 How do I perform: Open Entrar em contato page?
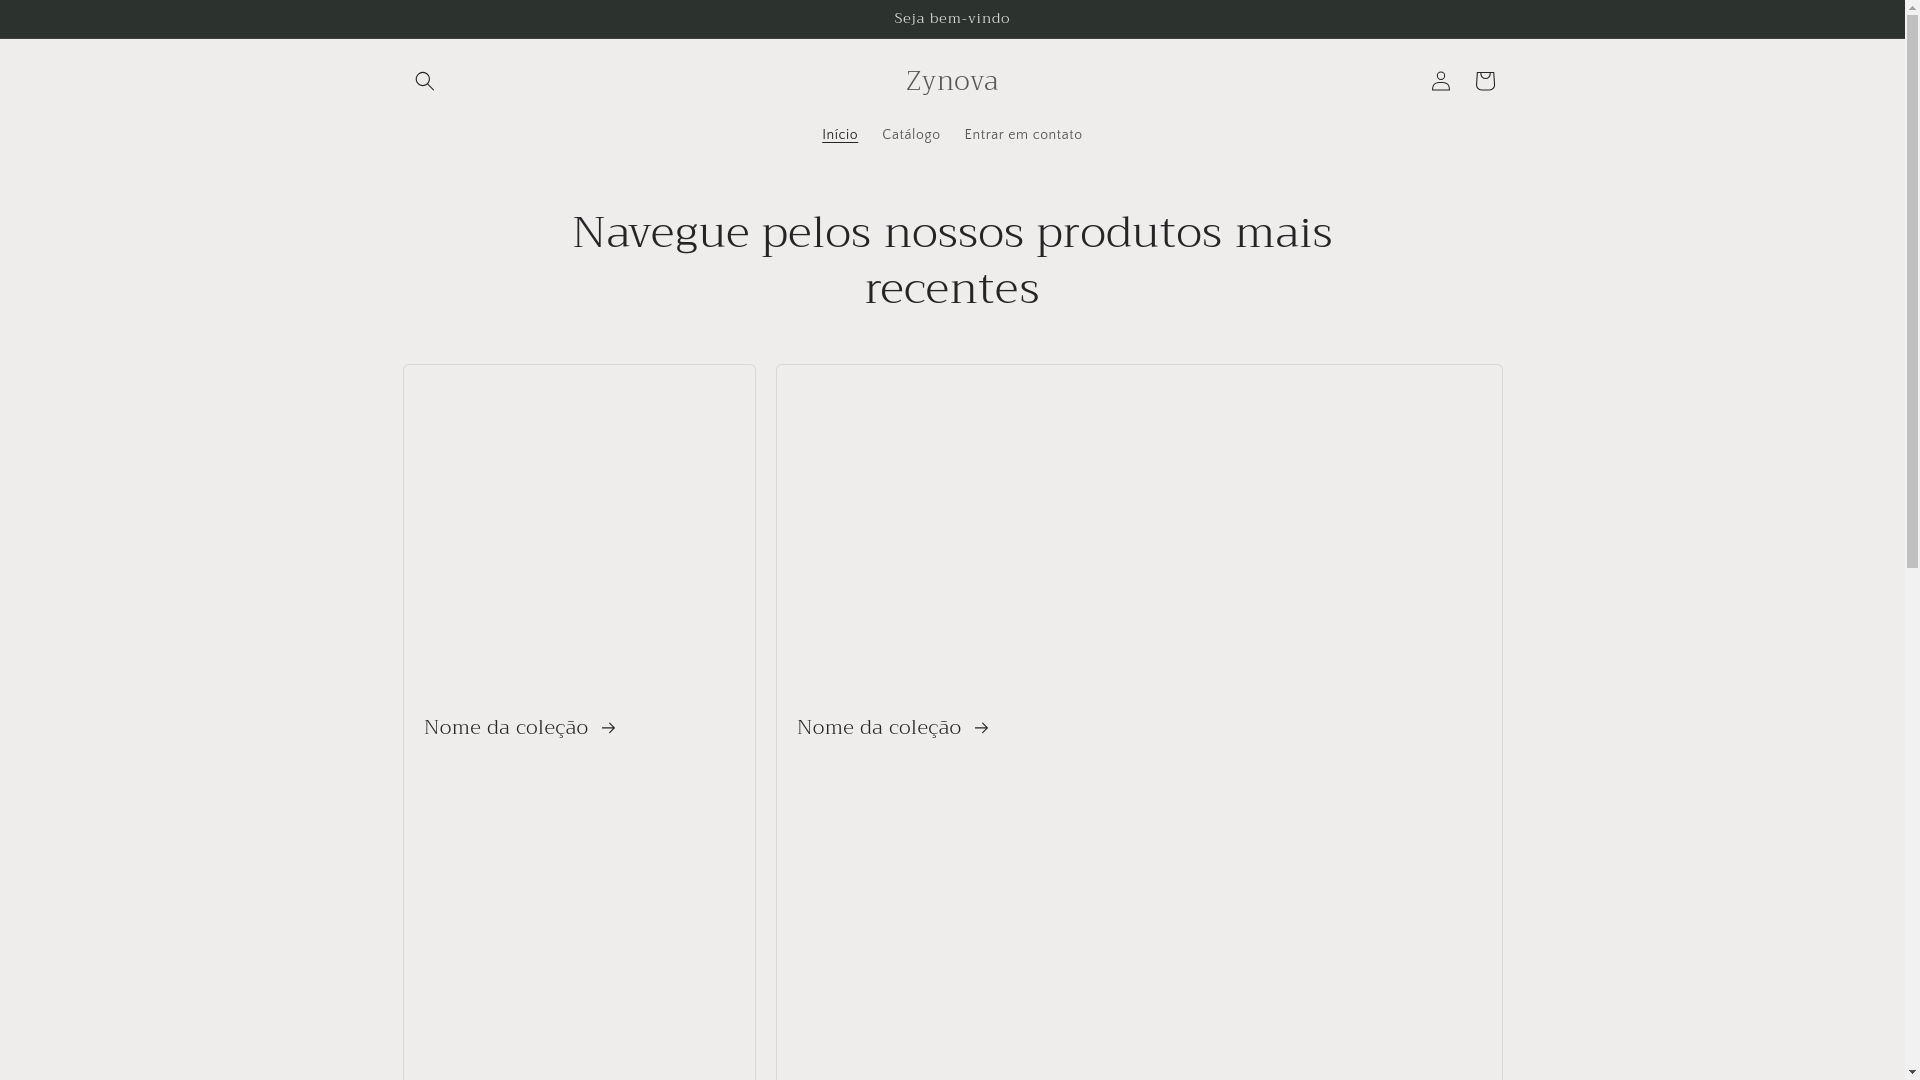pos(1023,135)
